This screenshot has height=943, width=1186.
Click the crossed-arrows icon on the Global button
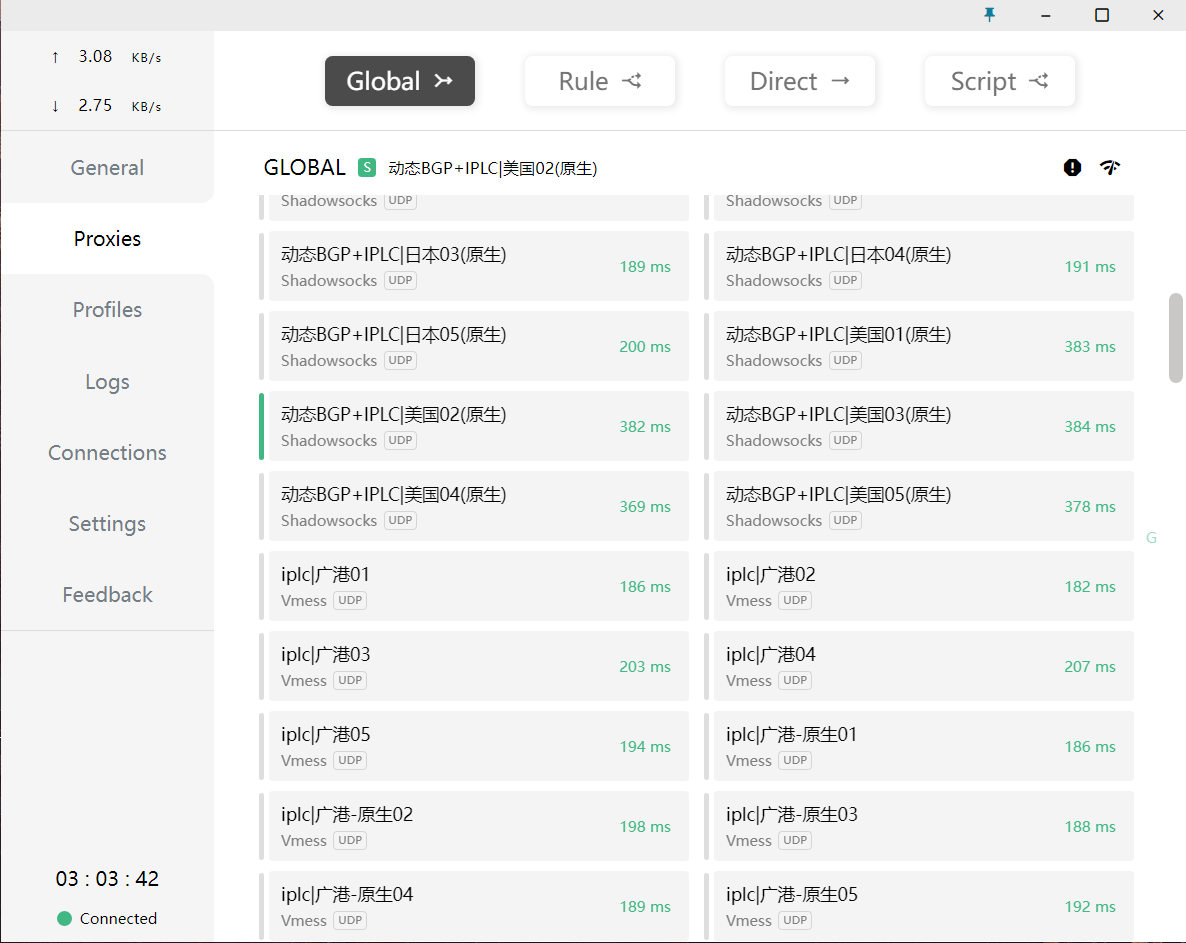click(x=441, y=81)
